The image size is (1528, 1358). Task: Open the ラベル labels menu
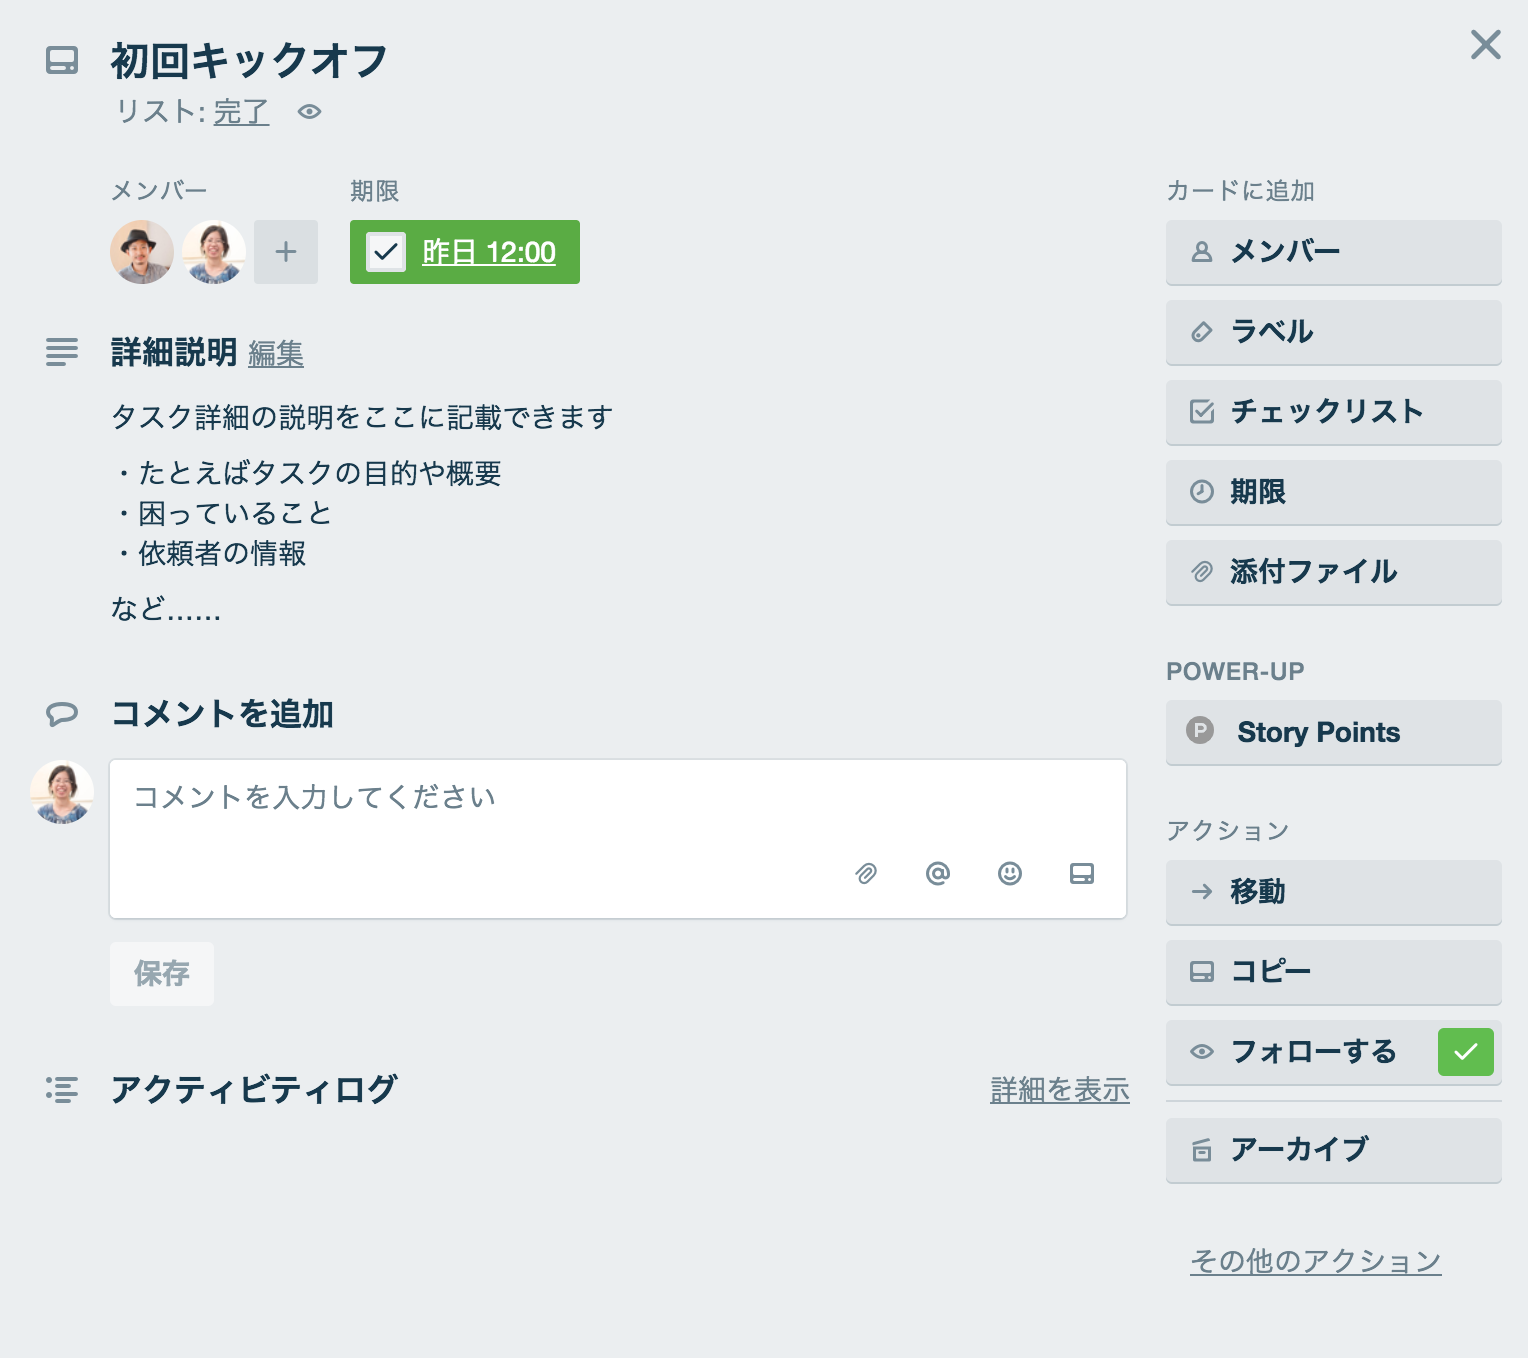[x=1333, y=332]
